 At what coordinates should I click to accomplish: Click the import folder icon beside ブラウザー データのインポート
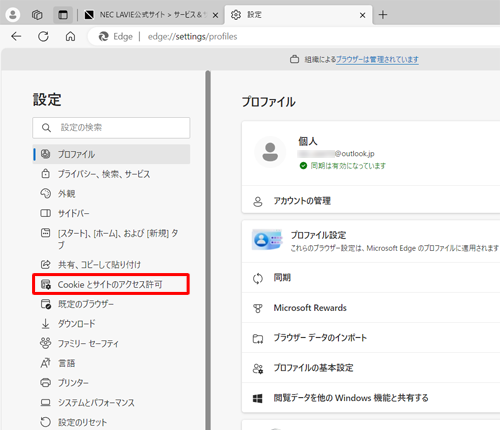[x=258, y=339]
